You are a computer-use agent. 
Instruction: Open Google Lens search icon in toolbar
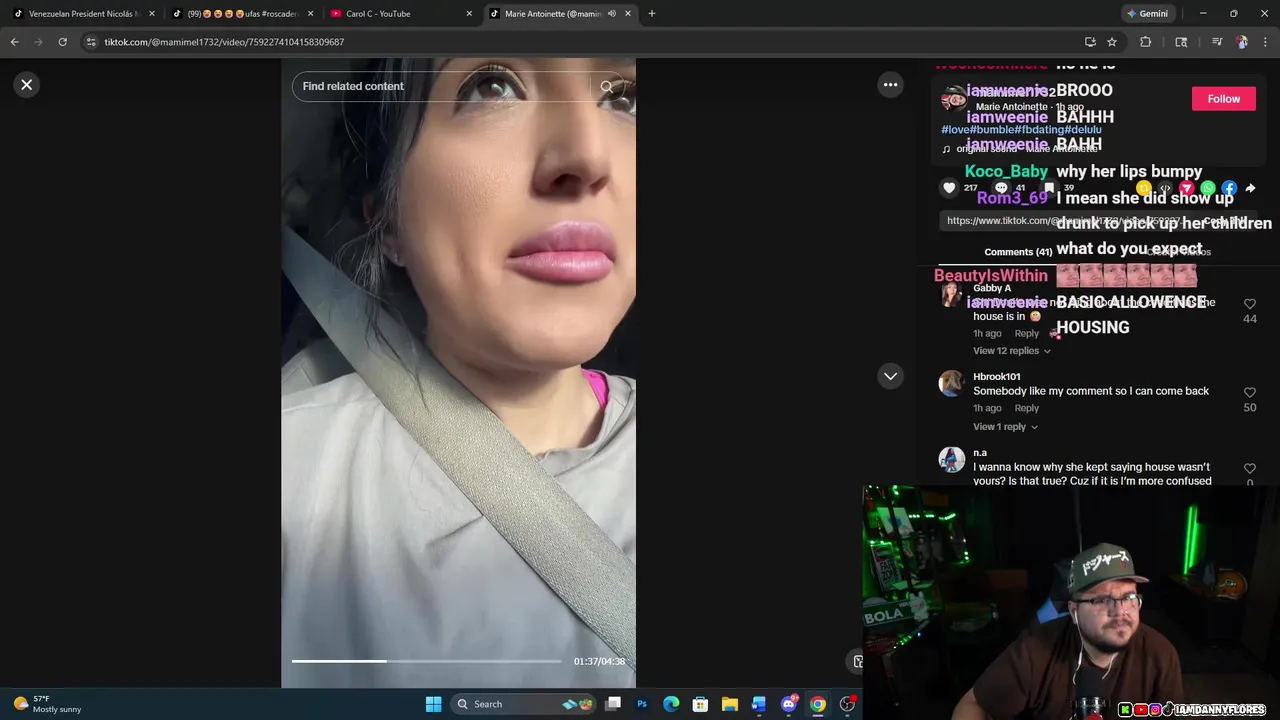pos(1181,42)
